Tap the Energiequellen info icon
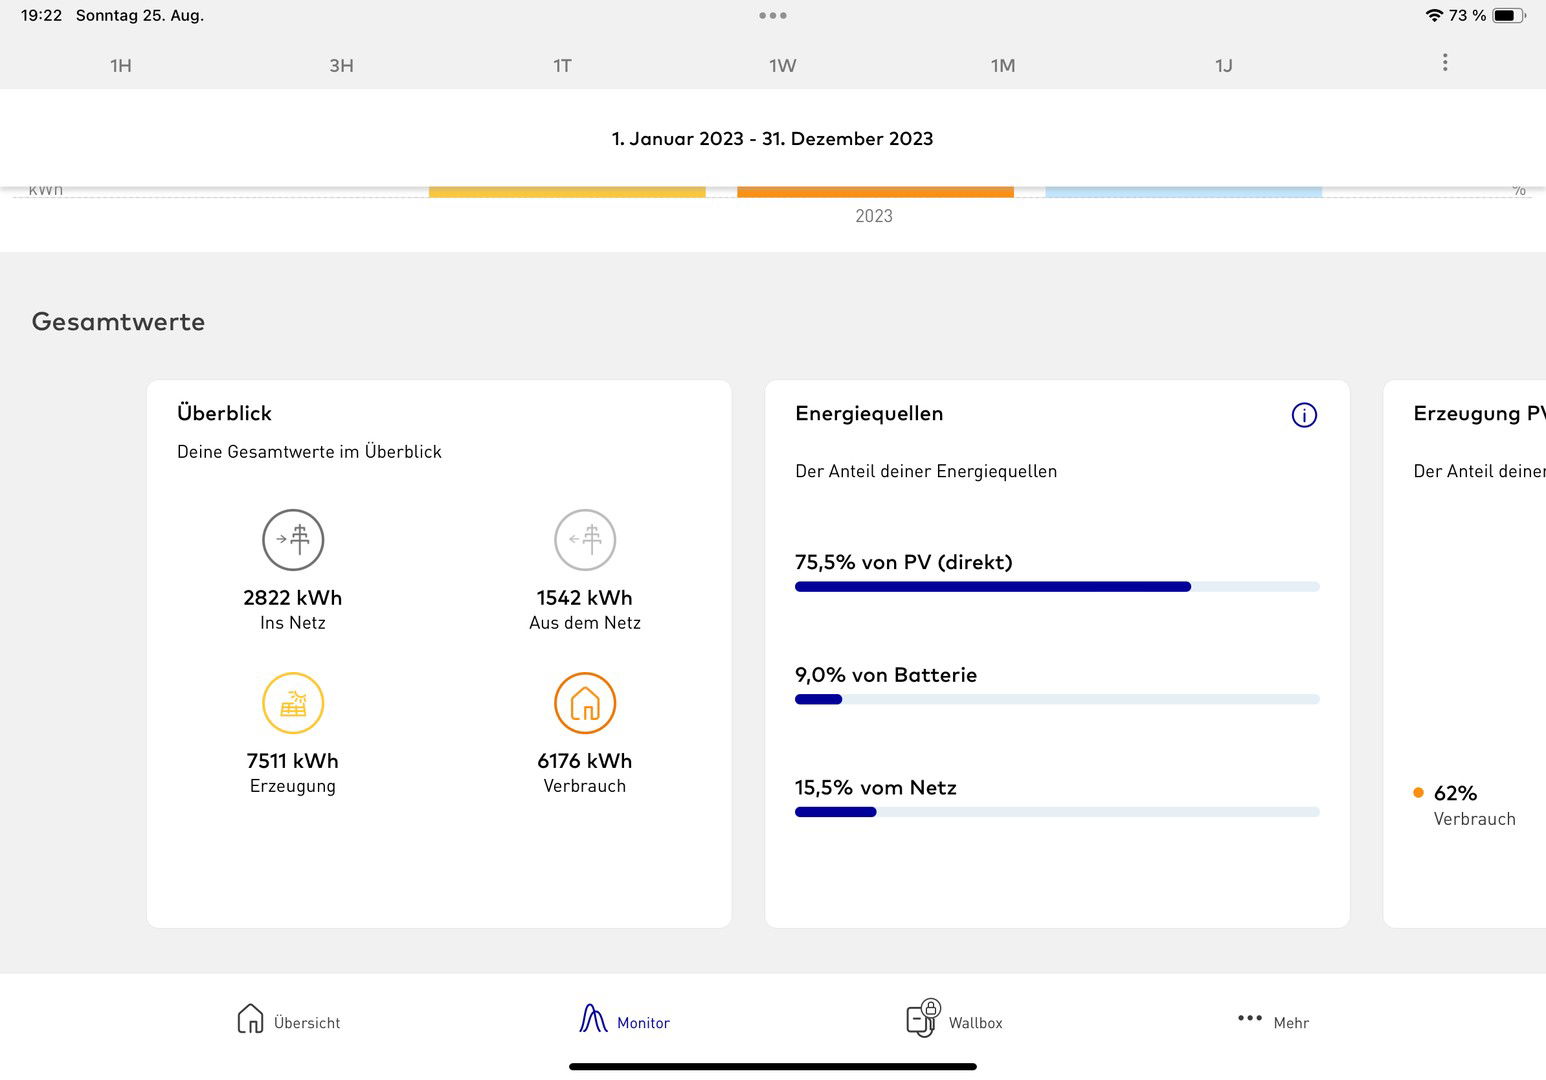 click(1304, 415)
